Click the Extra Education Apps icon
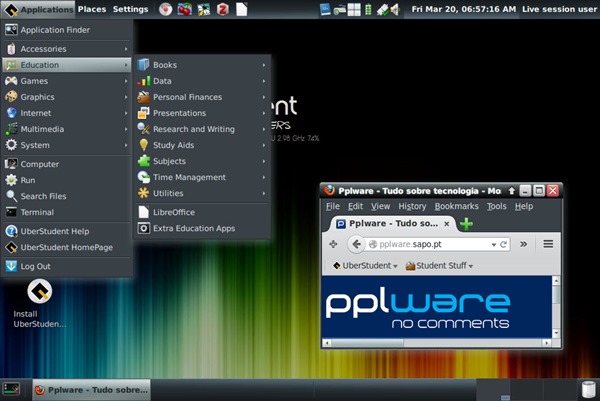 (143, 228)
